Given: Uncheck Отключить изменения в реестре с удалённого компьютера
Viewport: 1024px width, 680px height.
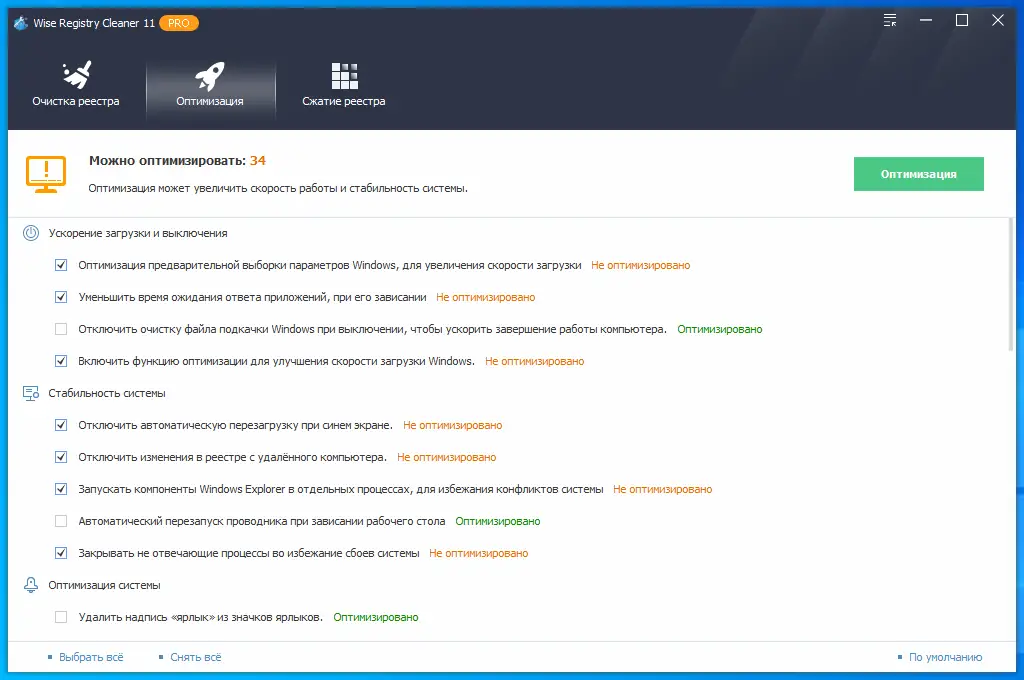Looking at the screenshot, I should coord(61,457).
